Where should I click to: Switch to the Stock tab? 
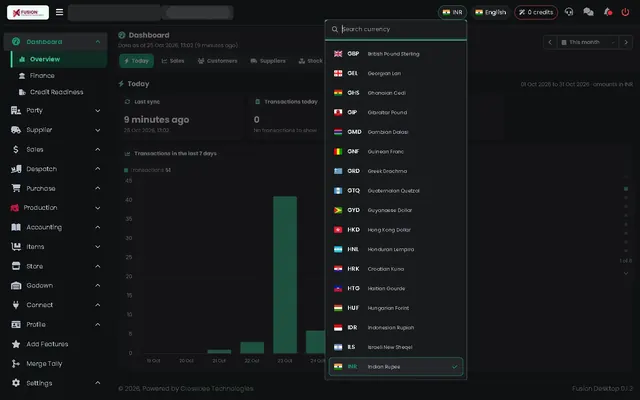pyautogui.click(x=310, y=61)
